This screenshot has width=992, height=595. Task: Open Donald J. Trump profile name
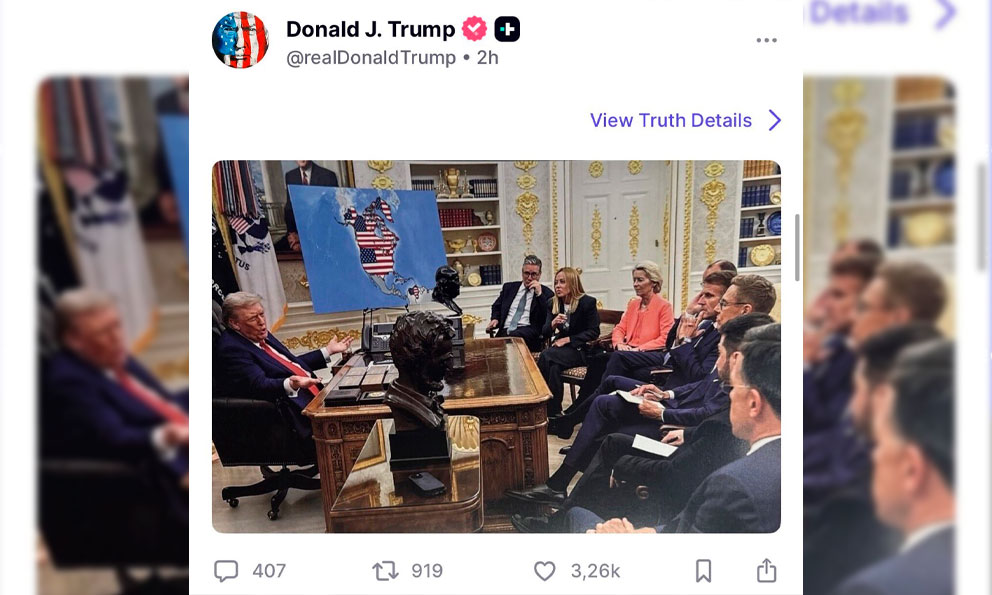(370, 29)
